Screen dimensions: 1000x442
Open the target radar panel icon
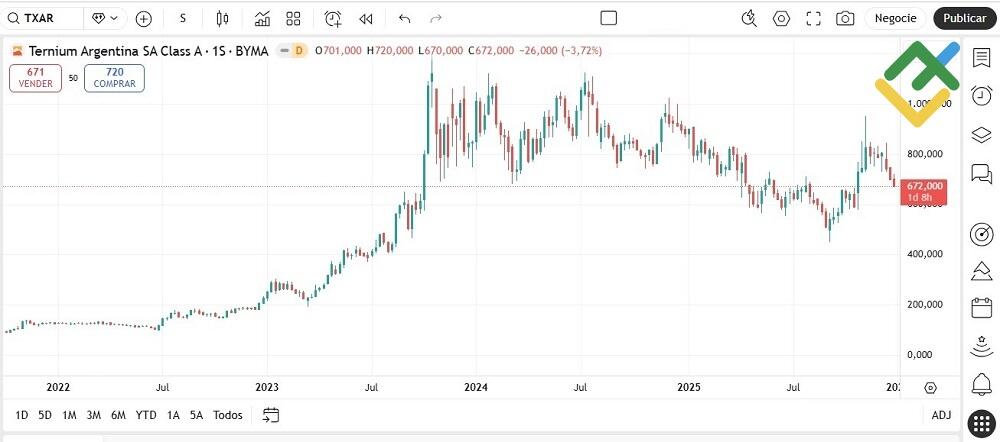981,234
